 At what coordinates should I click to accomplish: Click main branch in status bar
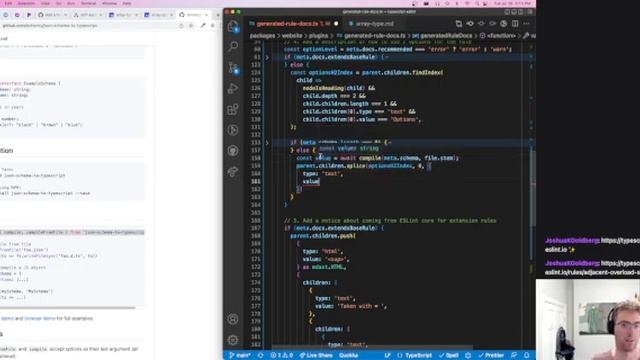click(x=240, y=355)
